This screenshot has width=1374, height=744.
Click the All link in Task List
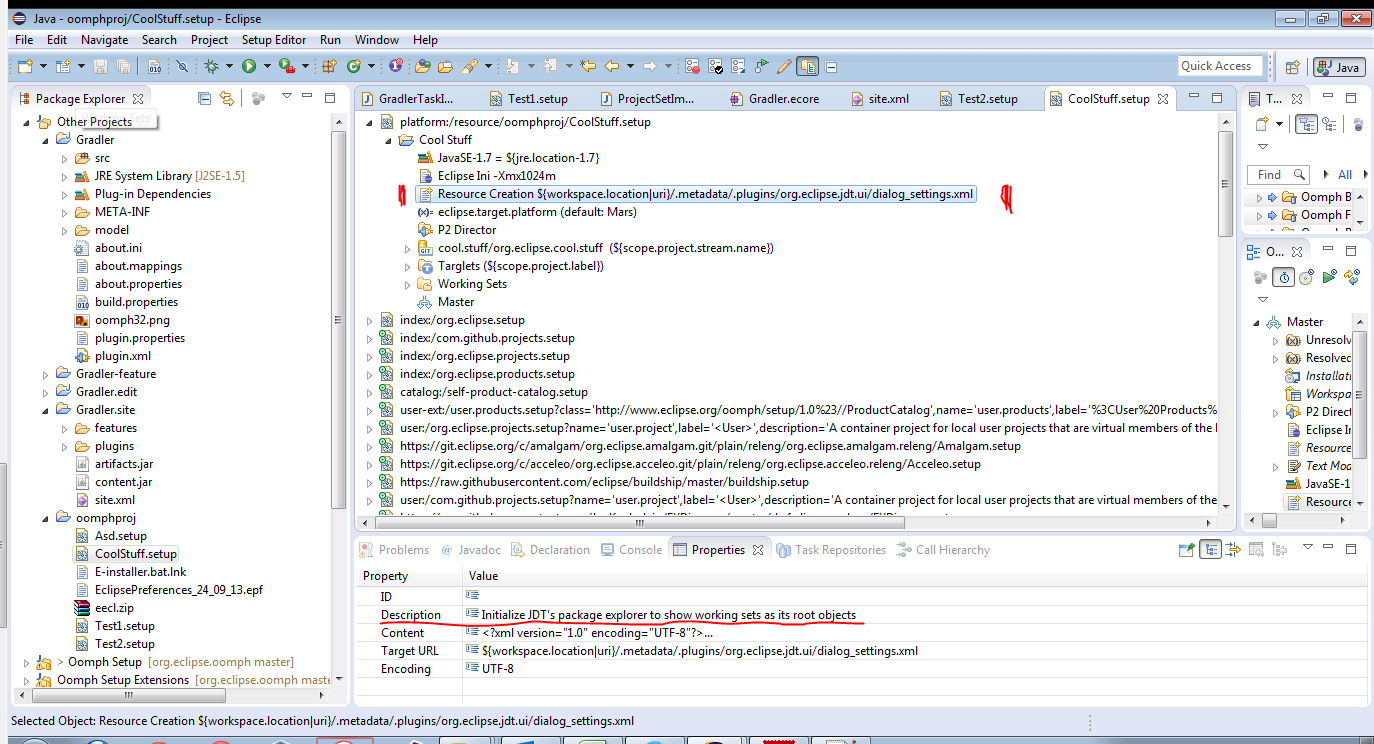pos(1345,174)
